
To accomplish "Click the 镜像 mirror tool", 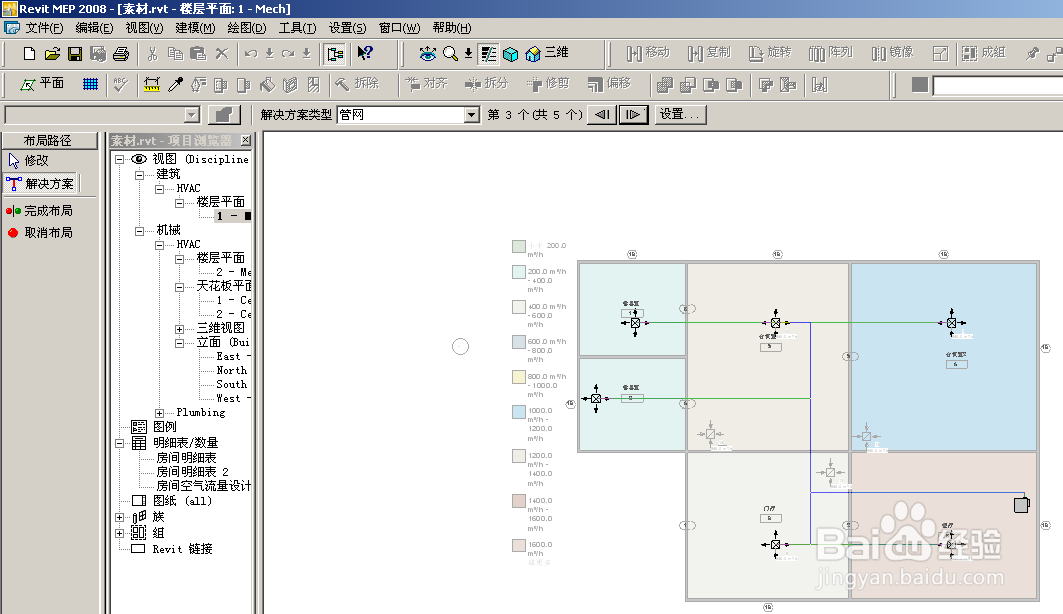I will tap(893, 53).
